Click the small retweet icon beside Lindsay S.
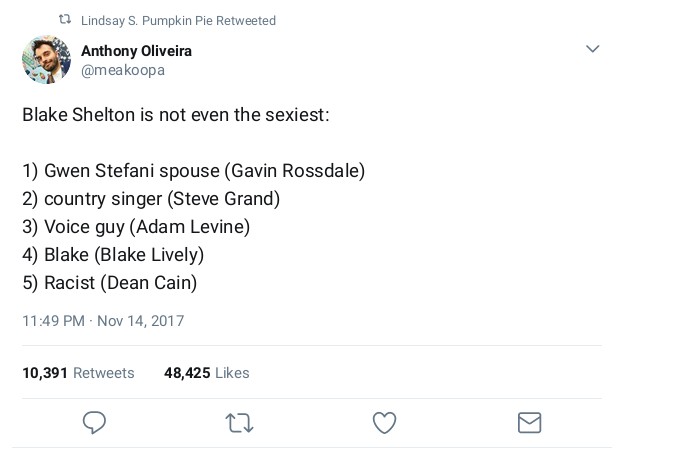The image size is (698, 456). (x=65, y=20)
